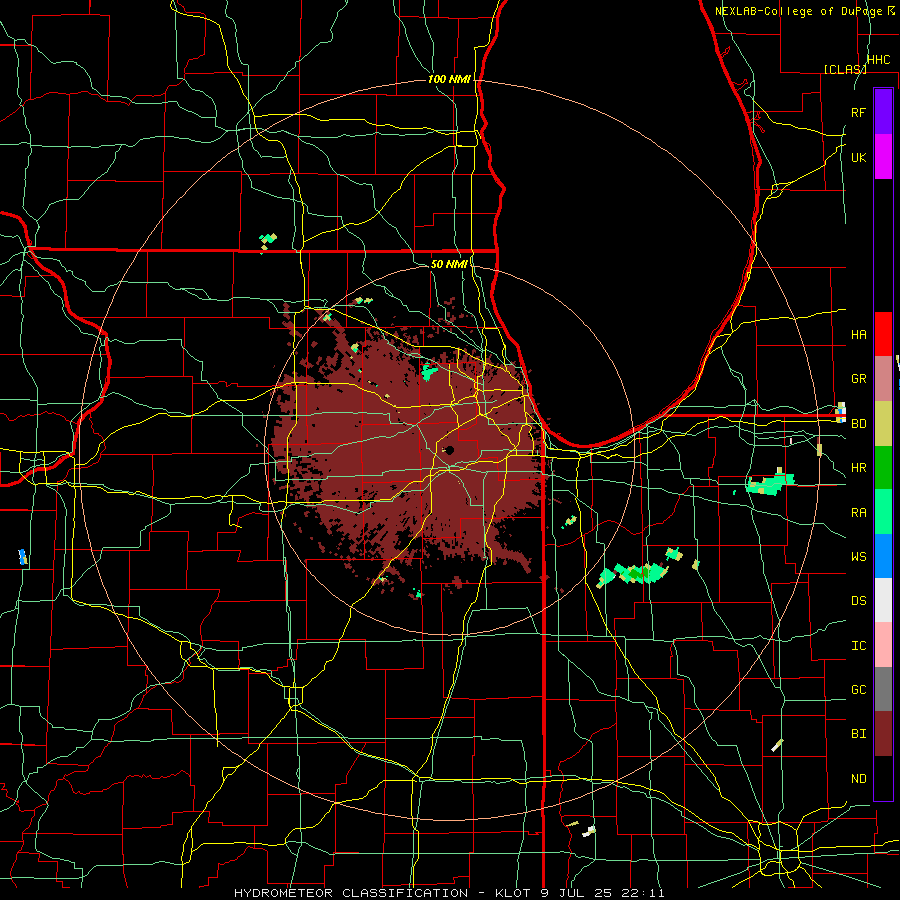Click the HA legend label

[x=858, y=335]
